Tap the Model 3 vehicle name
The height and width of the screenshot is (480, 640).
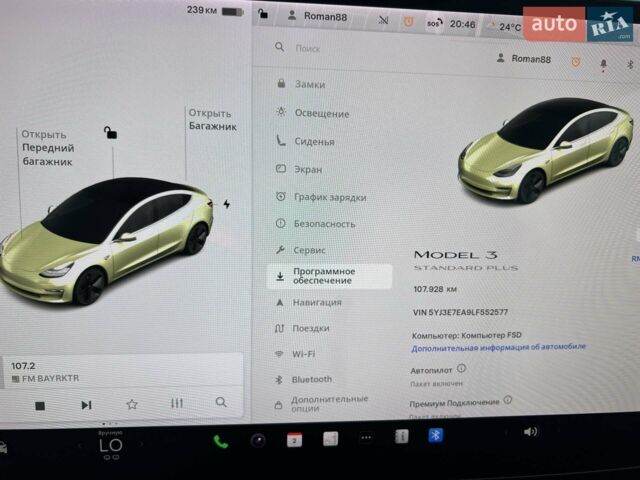coord(456,255)
